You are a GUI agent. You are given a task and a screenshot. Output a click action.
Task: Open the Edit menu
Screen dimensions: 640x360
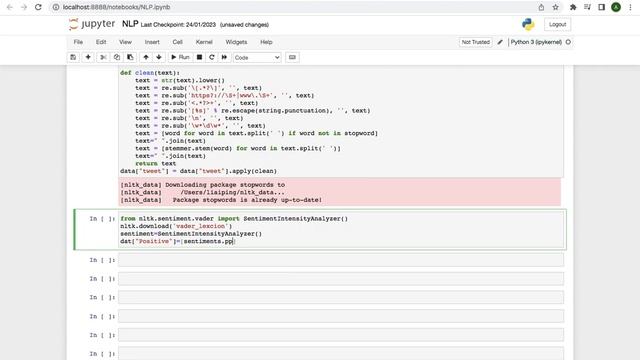(x=101, y=42)
